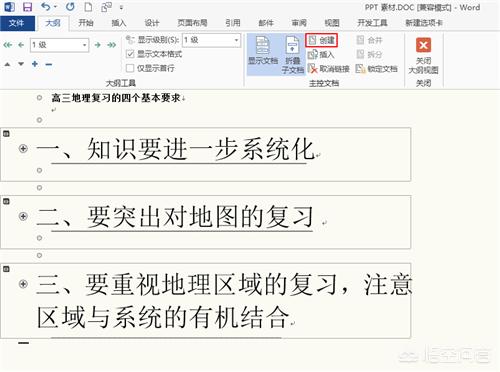The height and width of the screenshot is (372, 500).
Task: Click the 锁定文档 button
Action: [377, 69]
